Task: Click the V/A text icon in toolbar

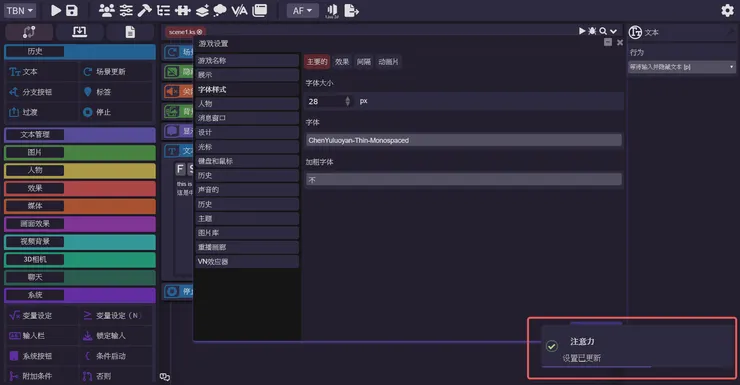Action: (x=239, y=10)
